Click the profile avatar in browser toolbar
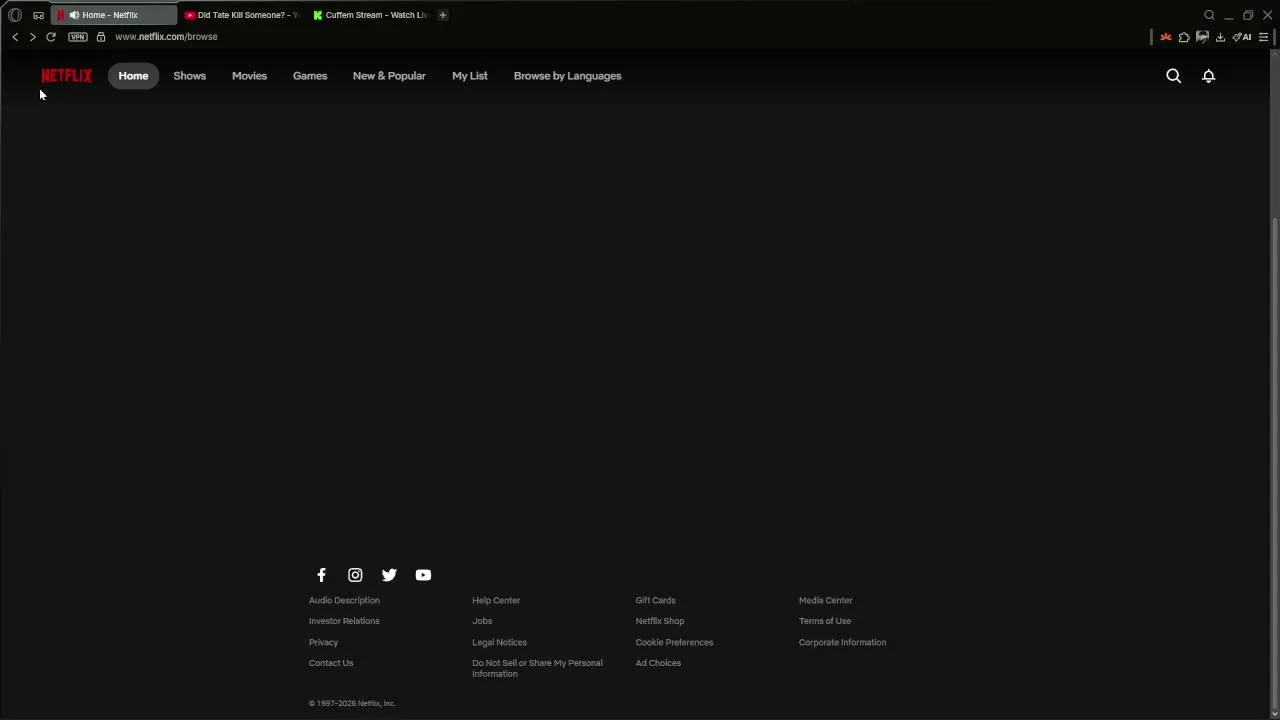 [1202, 37]
